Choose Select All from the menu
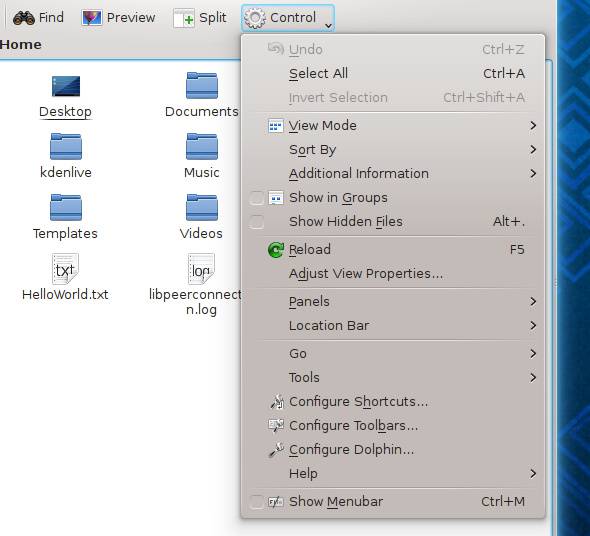 click(x=393, y=73)
